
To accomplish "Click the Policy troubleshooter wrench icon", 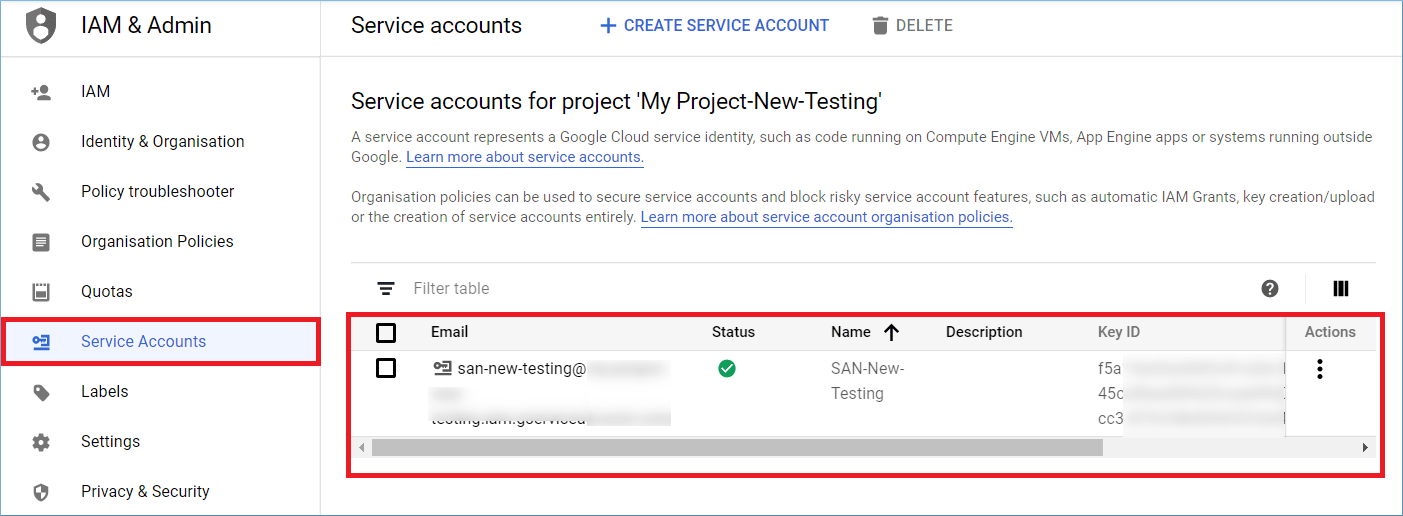I will (41, 192).
